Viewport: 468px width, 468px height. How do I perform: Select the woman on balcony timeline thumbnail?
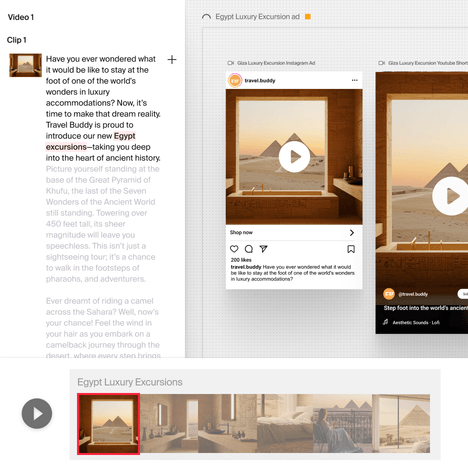point(343,424)
